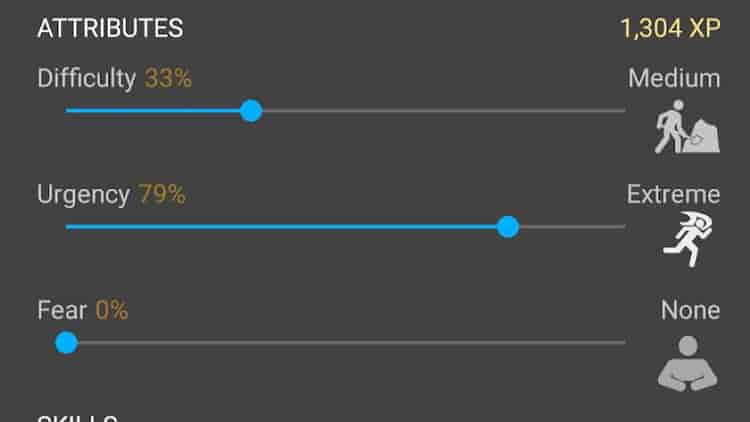Click the Difficulty digging worker icon
Viewport: 750px width, 422px height.
(687, 127)
